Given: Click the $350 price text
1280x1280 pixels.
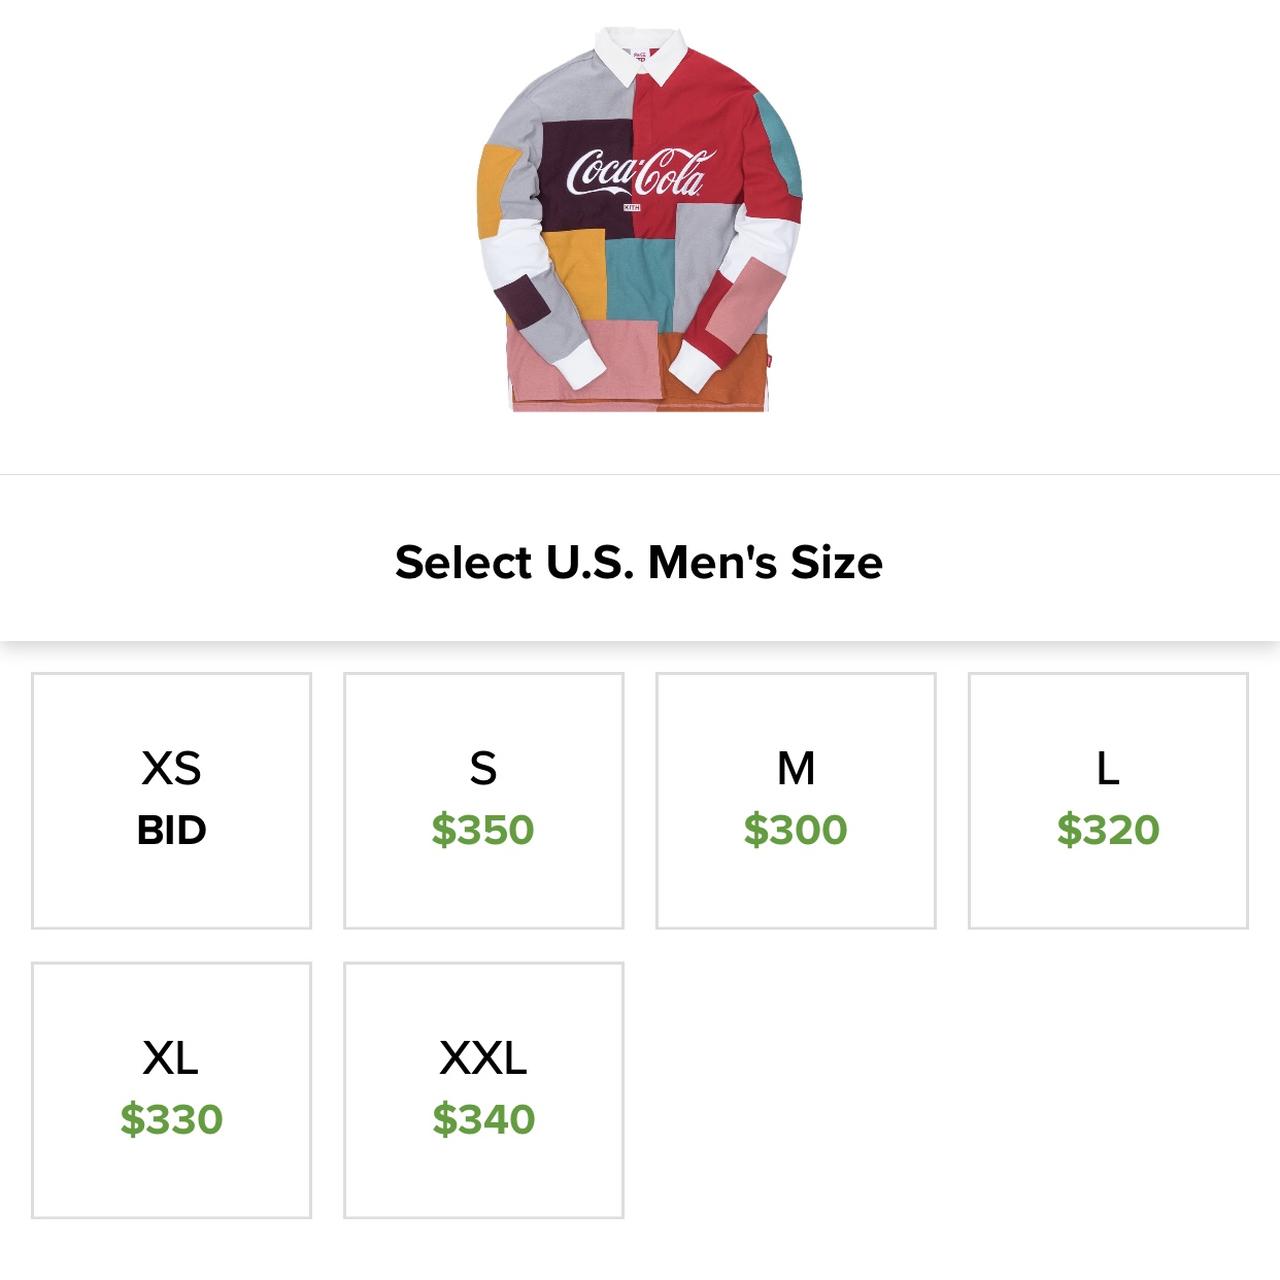Looking at the screenshot, I should pyautogui.click(x=483, y=830).
